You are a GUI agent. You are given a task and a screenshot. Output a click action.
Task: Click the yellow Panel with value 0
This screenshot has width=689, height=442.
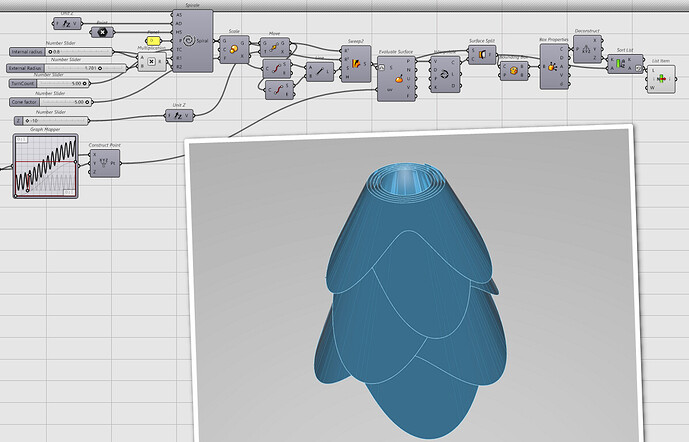click(x=153, y=41)
